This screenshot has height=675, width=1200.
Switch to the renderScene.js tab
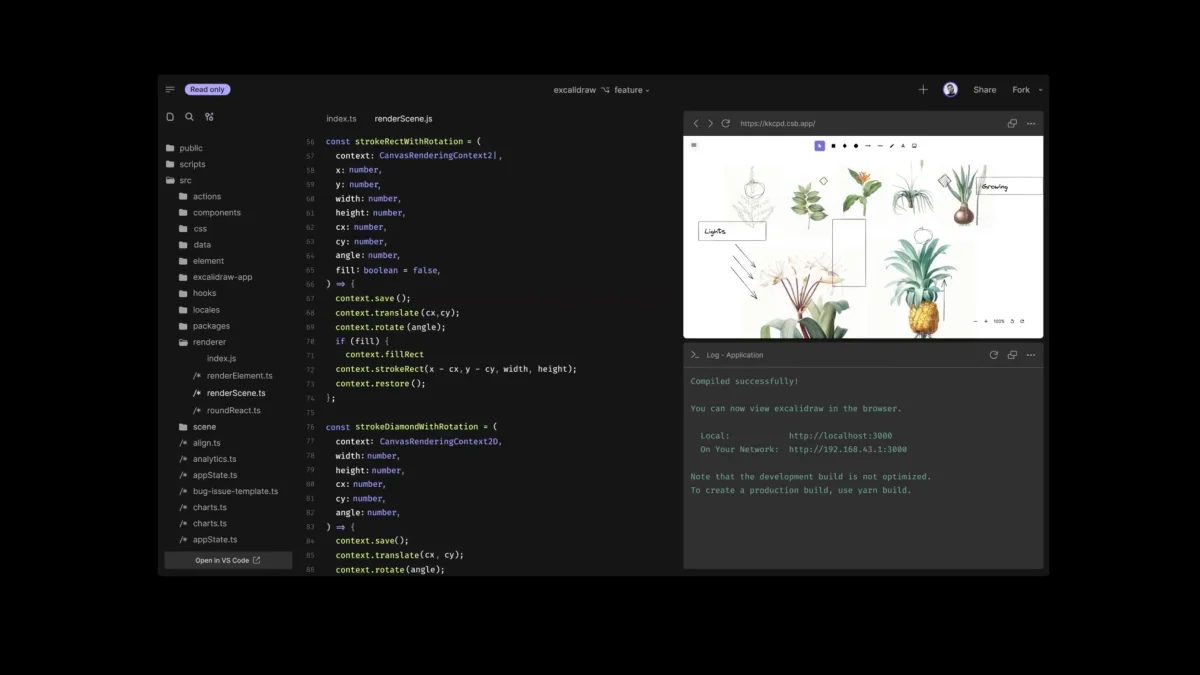[x=403, y=118]
